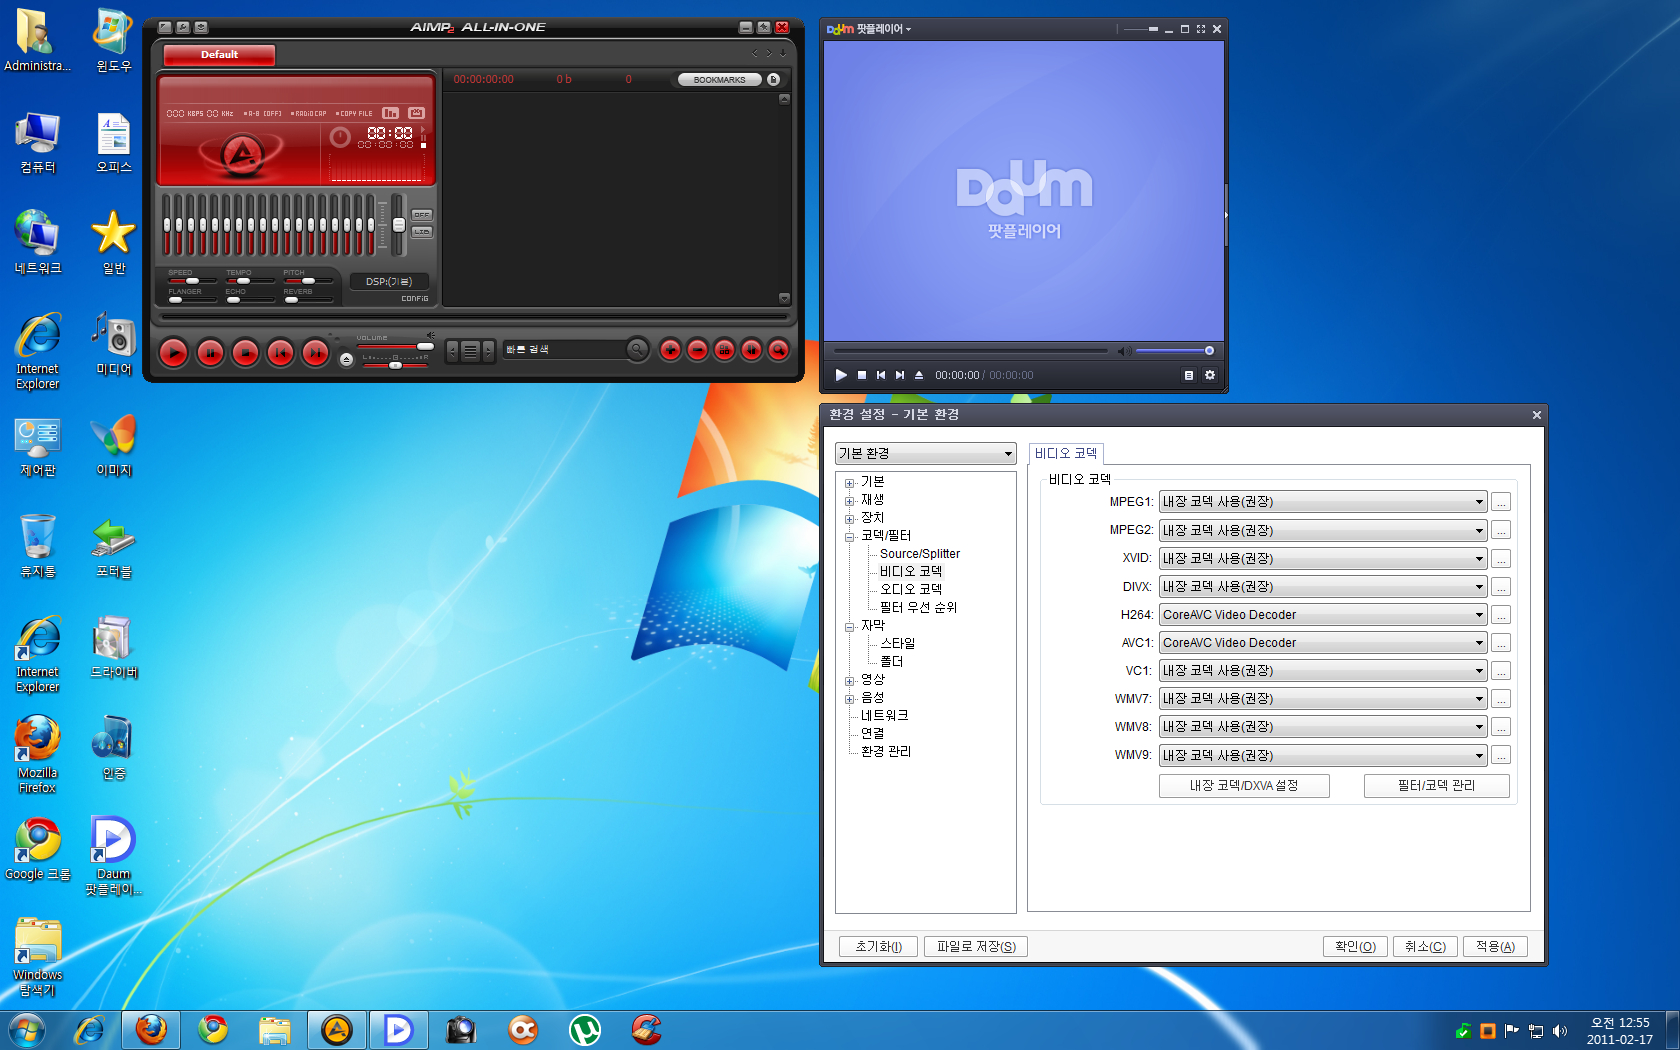Open H264 CoreAVC codec dropdown
This screenshot has width=1680, height=1050.
1323,615
